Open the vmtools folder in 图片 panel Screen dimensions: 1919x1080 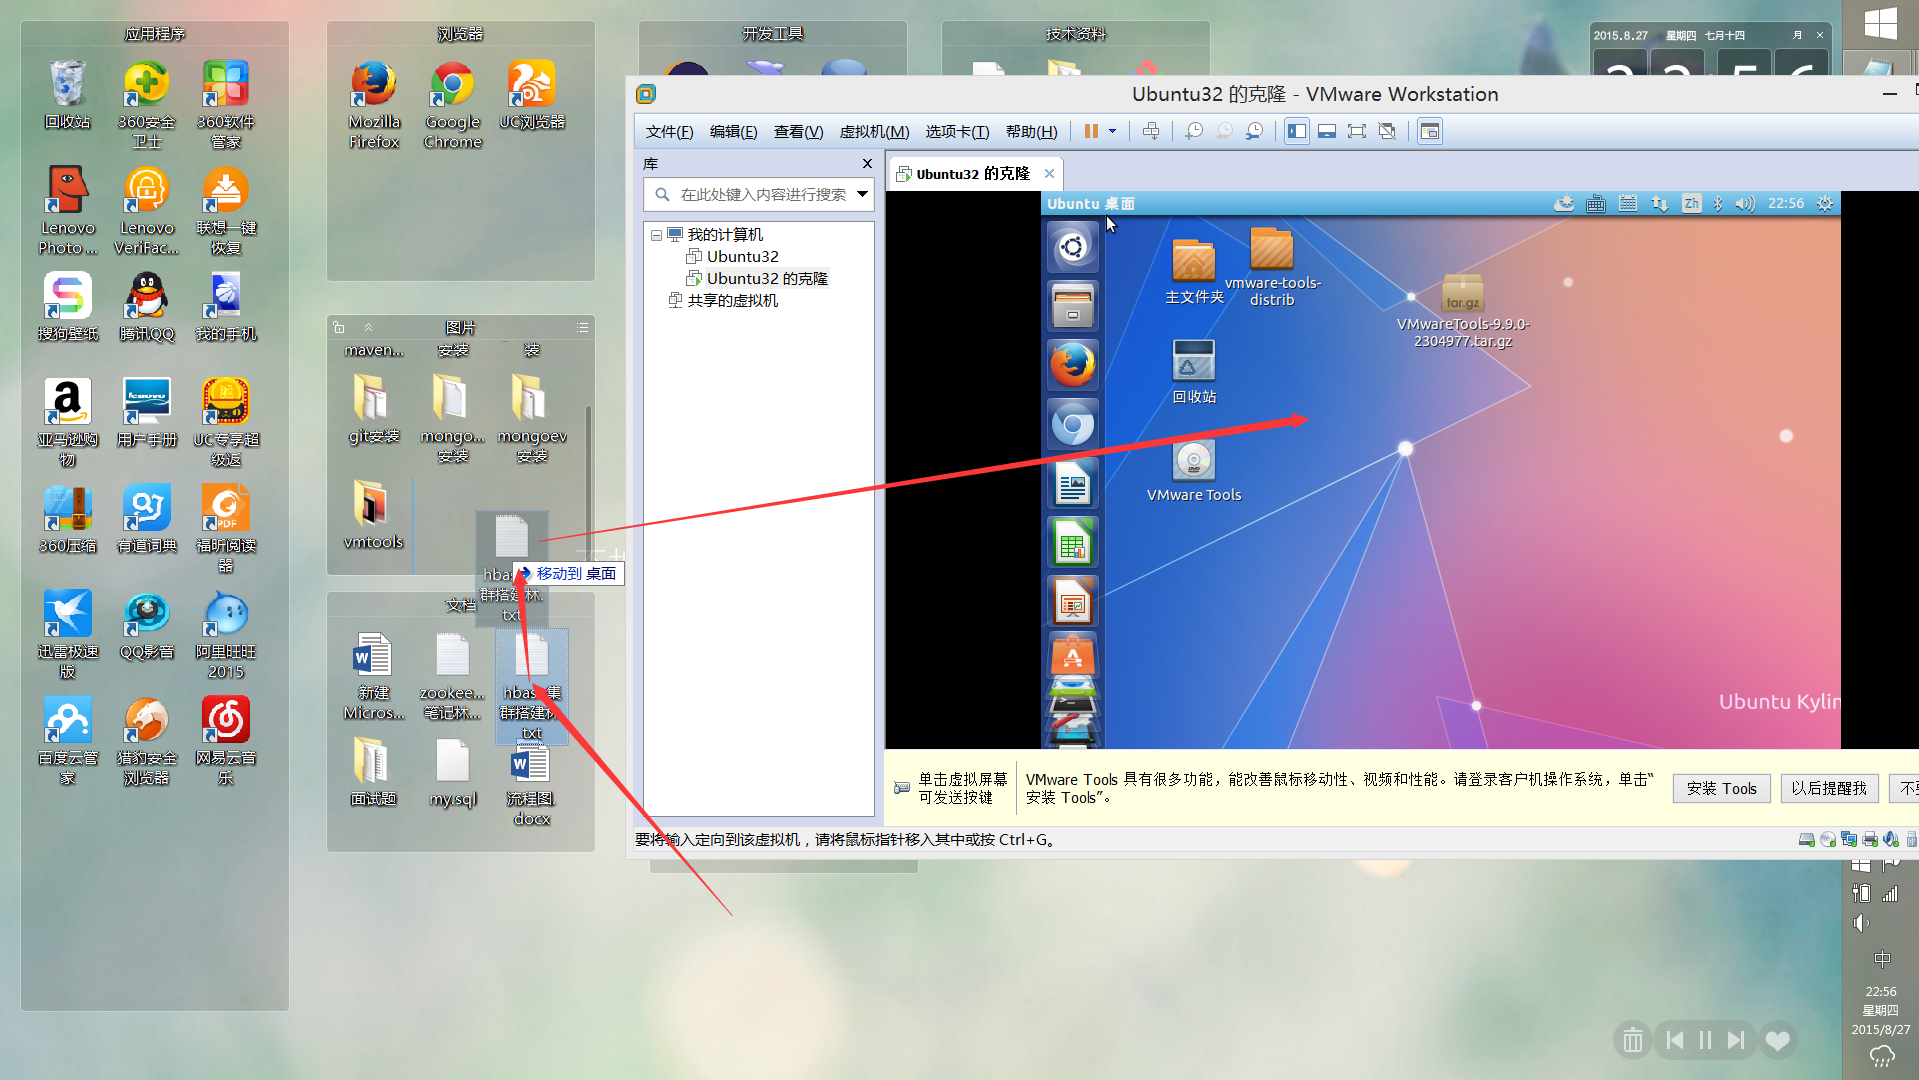pyautogui.click(x=373, y=515)
